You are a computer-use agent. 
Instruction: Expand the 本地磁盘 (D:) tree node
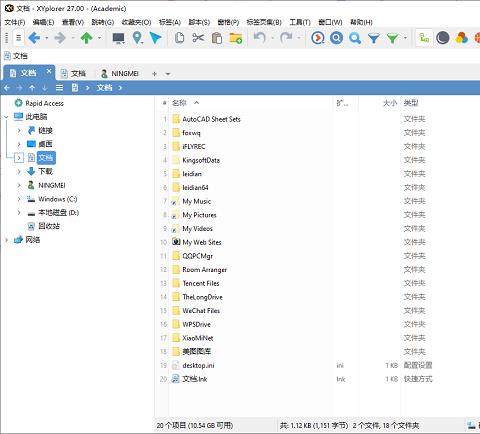(19, 213)
